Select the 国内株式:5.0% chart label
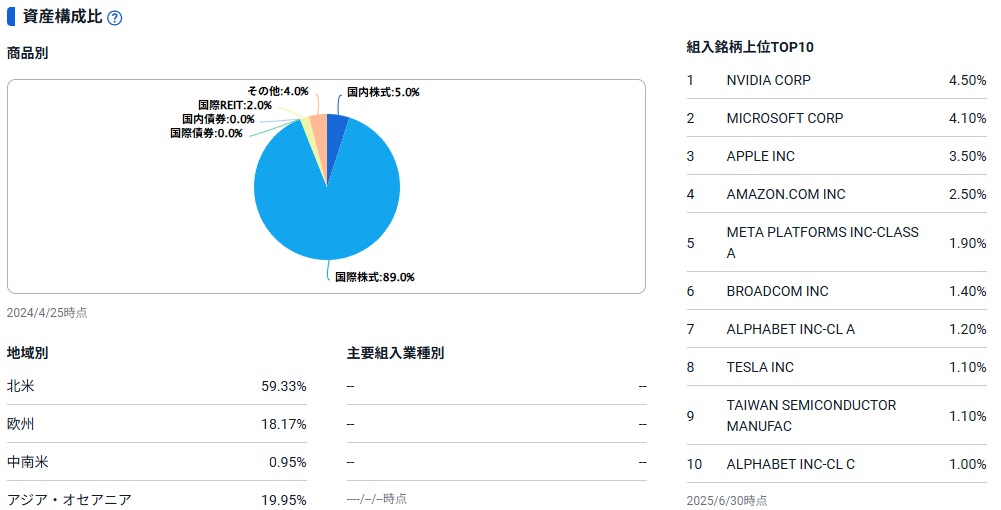 383,92
